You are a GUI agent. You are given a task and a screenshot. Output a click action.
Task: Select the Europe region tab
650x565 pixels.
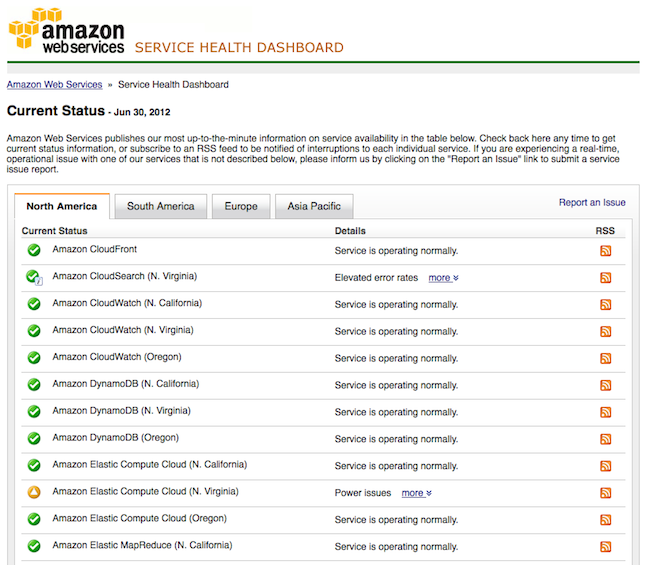tap(241, 206)
